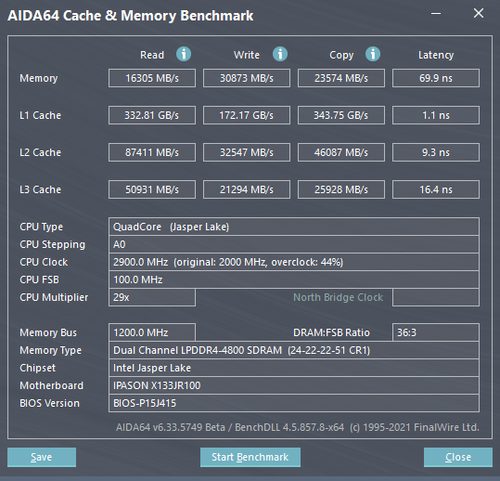Select L3 Cache copy 25928 MB/s
The width and height of the screenshot is (500, 481).
tap(341, 190)
